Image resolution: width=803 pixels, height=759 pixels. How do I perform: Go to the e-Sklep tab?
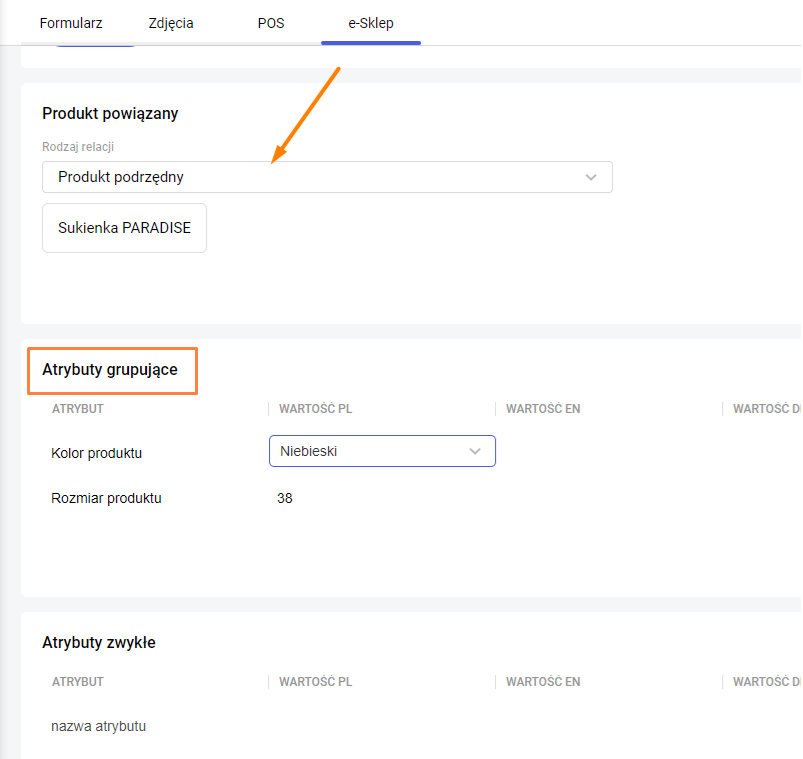tap(370, 23)
